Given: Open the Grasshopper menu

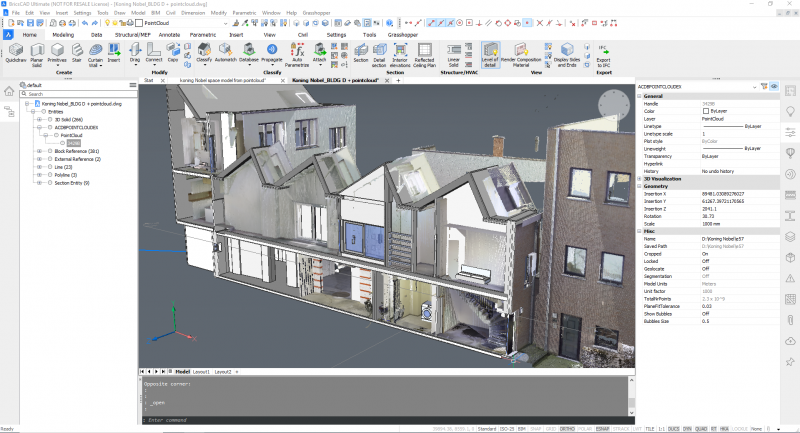Looking at the screenshot, I should click(316, 13).
